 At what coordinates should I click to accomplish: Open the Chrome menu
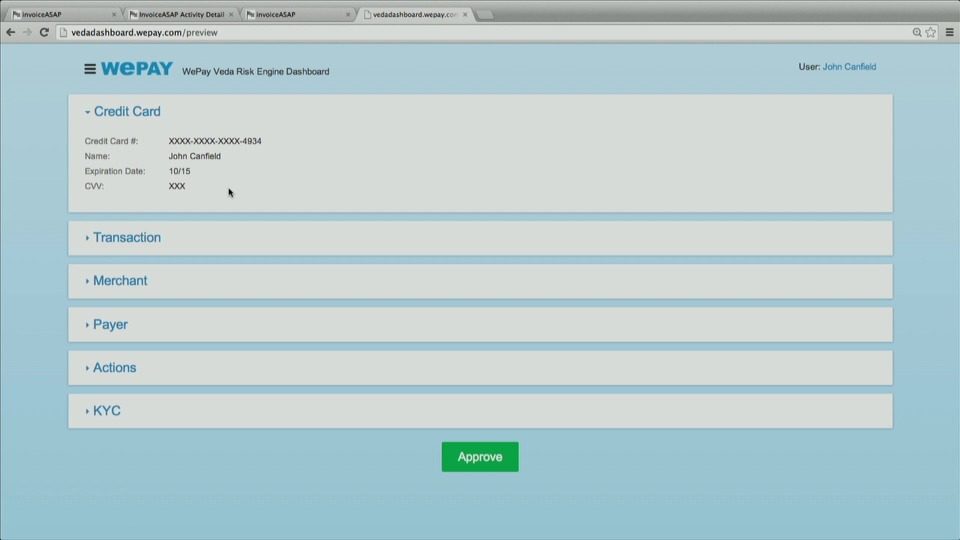tap(950, 32)
